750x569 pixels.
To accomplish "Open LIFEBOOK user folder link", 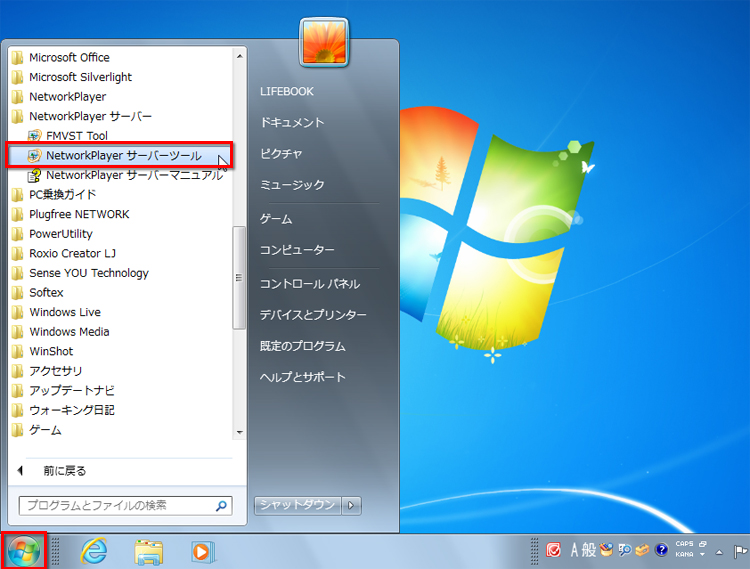I will [287, 91].
